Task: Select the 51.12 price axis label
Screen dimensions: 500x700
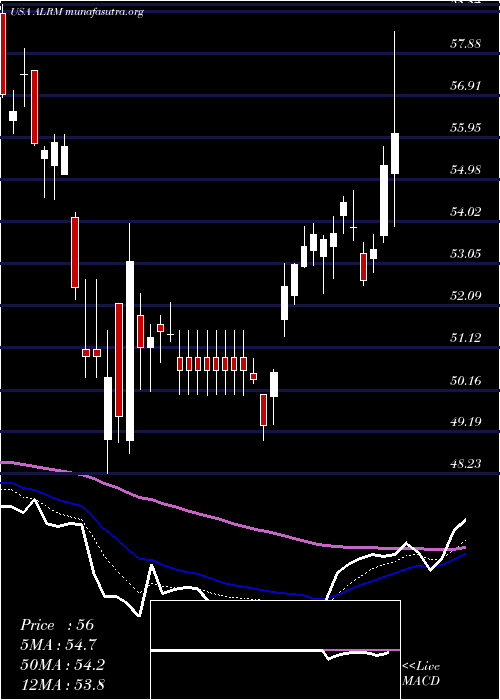Action: click(465, 338)
